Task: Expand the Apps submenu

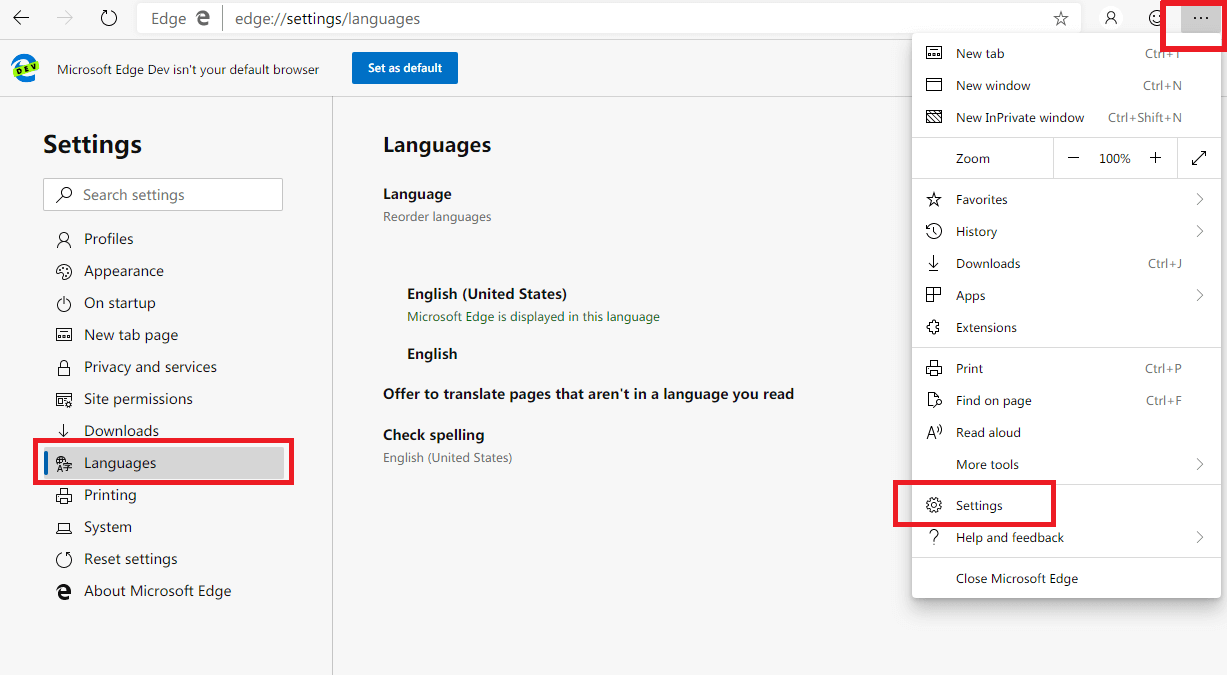Action: [x=1199, y=295]
